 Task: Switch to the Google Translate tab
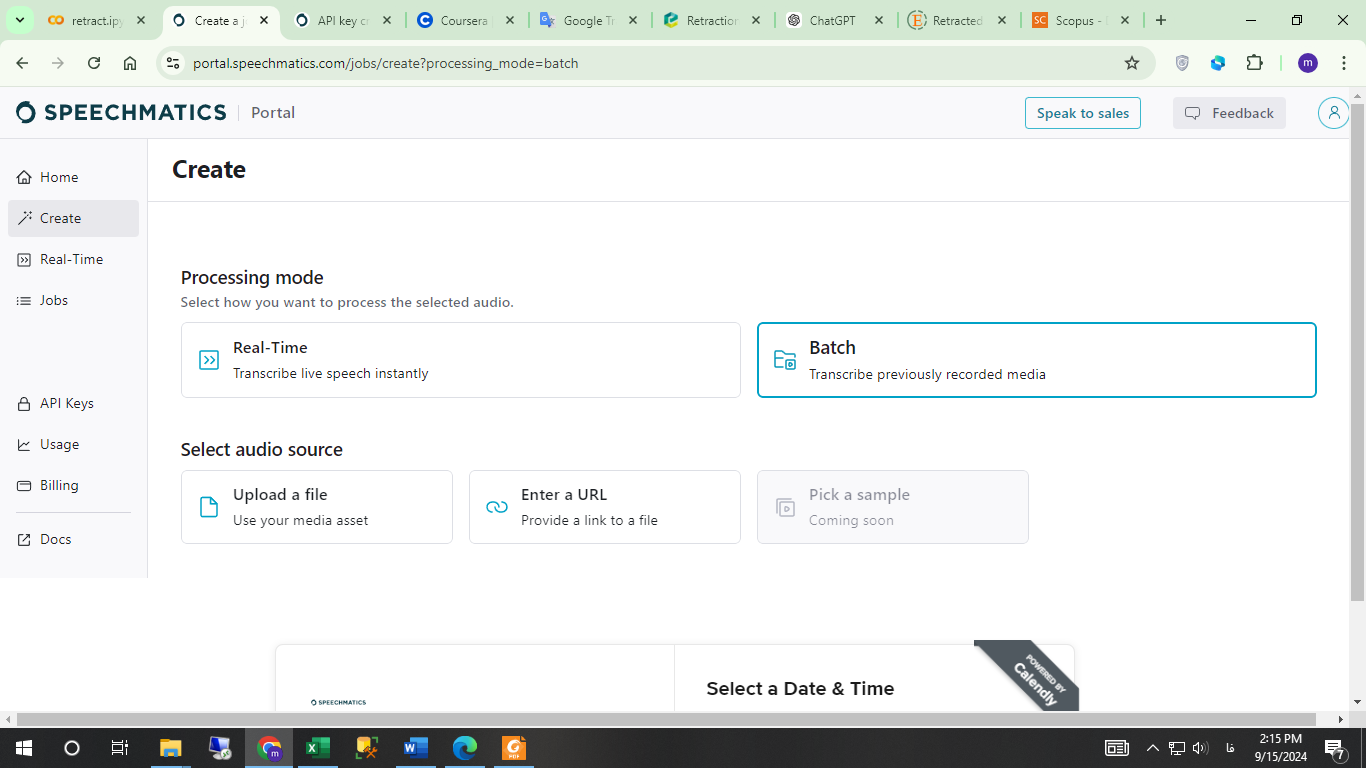coord(589,20)
